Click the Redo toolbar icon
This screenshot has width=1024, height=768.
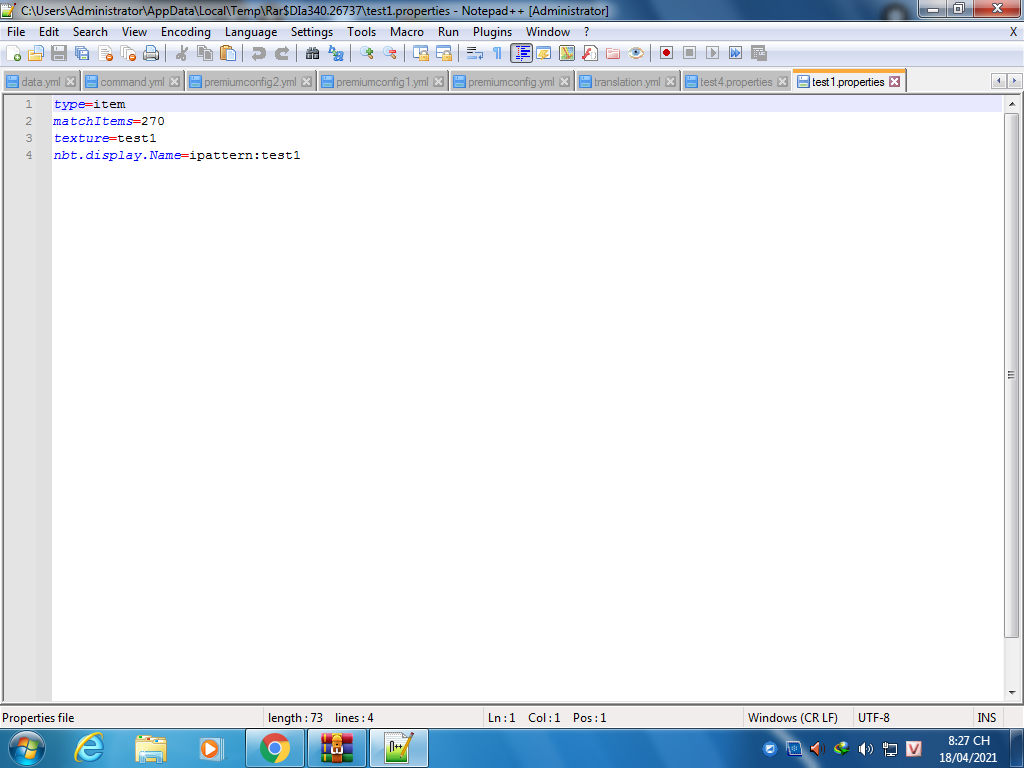click(x=281, y=54)
